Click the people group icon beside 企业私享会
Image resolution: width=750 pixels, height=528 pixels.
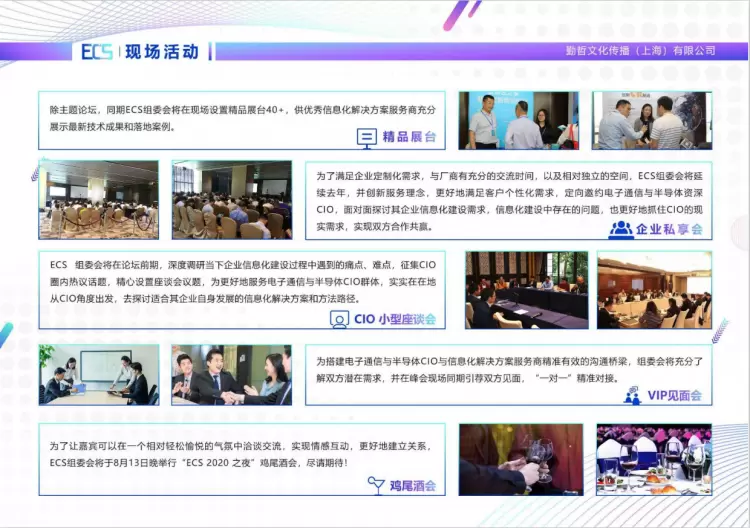point(620,229)
